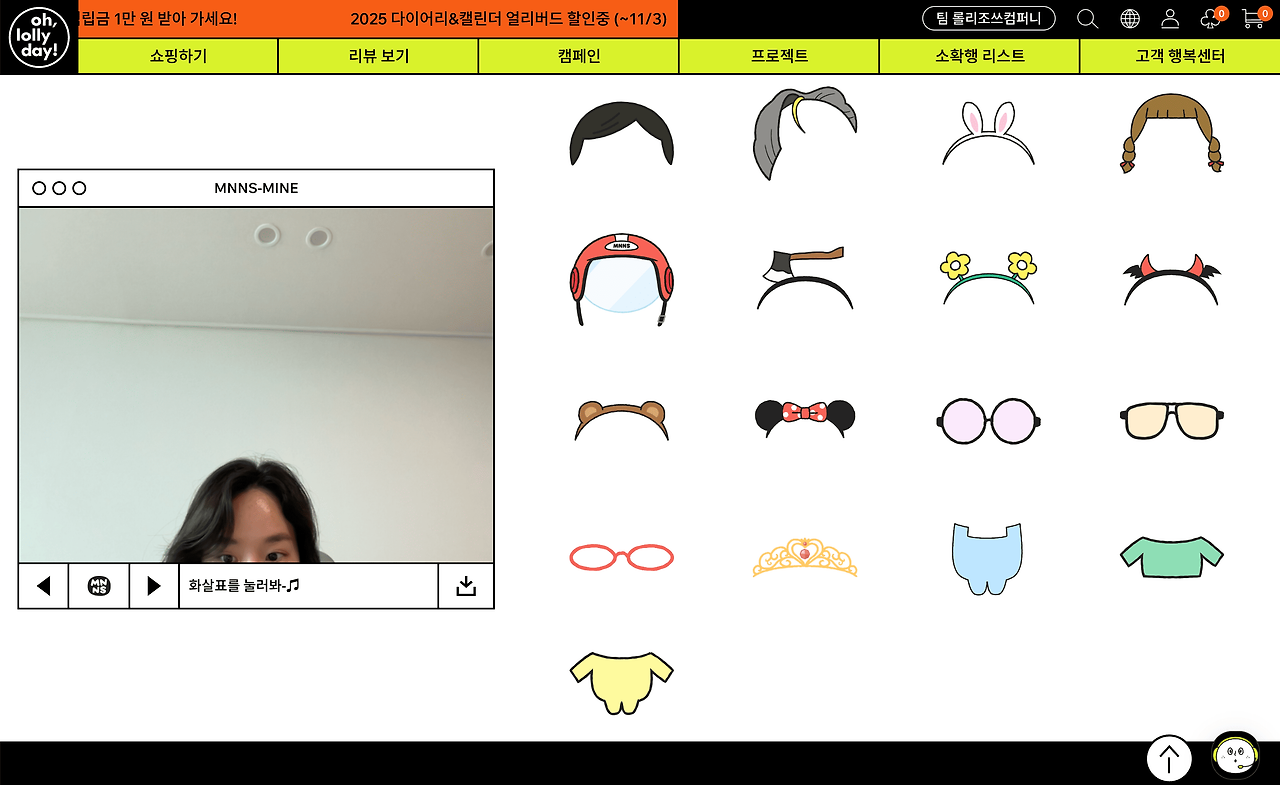1280x785 pixels.
Task: Go to oh, lolly day! home logo
Action: (39, 37)
